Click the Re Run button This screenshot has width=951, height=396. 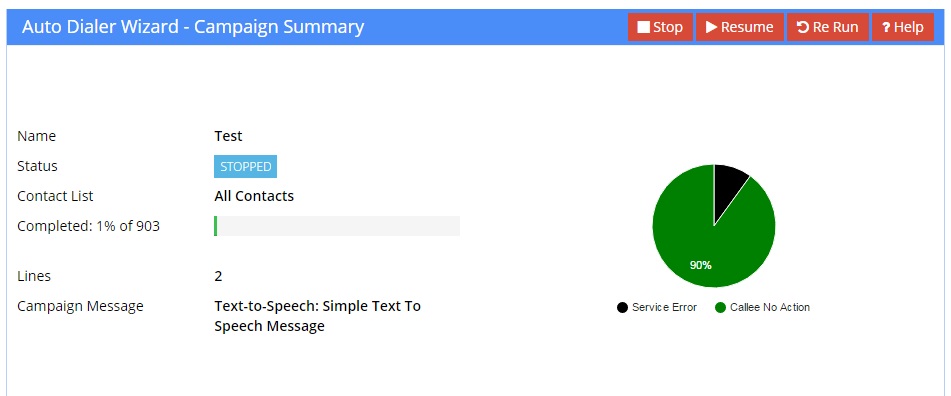[x=827, y=27]
